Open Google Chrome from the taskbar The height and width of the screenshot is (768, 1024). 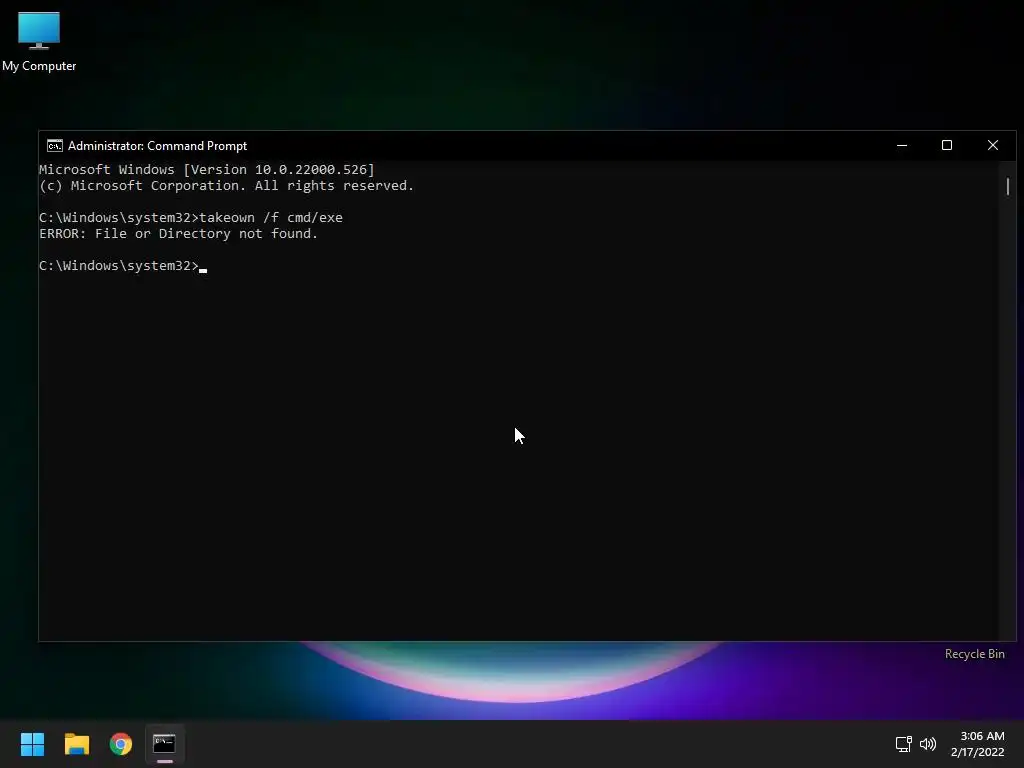click(120, 744)
